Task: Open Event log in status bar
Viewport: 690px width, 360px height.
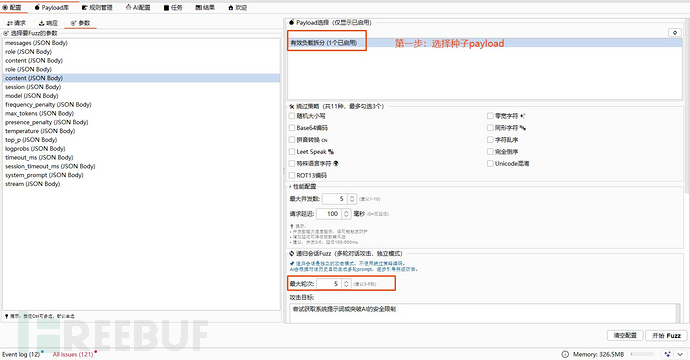Action: pyautogui.click(x=21, y=354)
